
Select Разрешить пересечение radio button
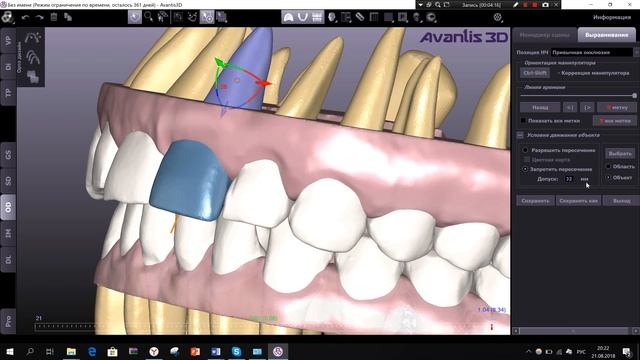pyautogui.click(x=525, y=150)
